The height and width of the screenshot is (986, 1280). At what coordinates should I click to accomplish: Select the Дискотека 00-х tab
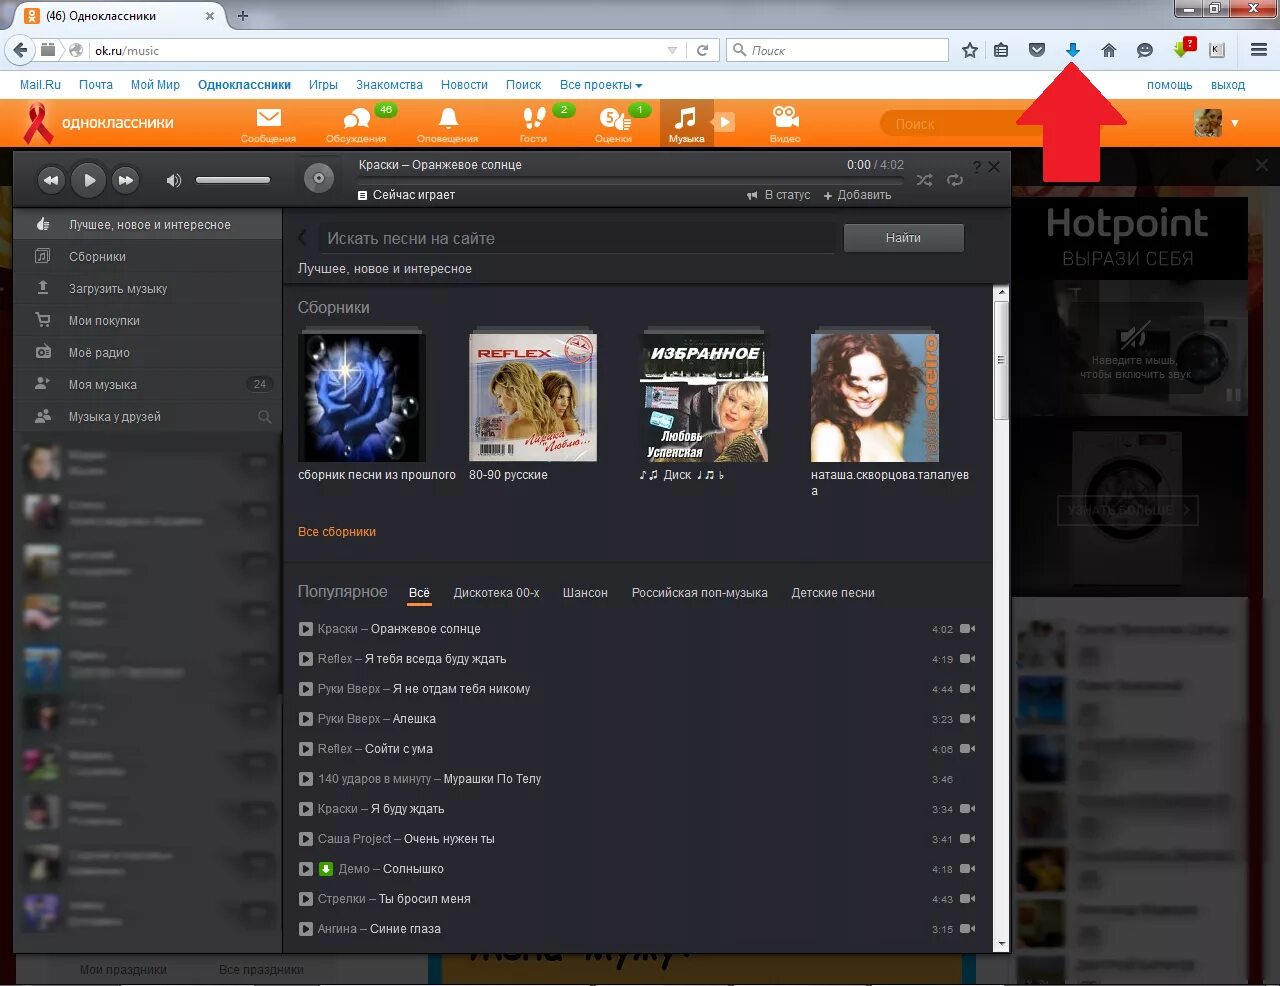496,593
